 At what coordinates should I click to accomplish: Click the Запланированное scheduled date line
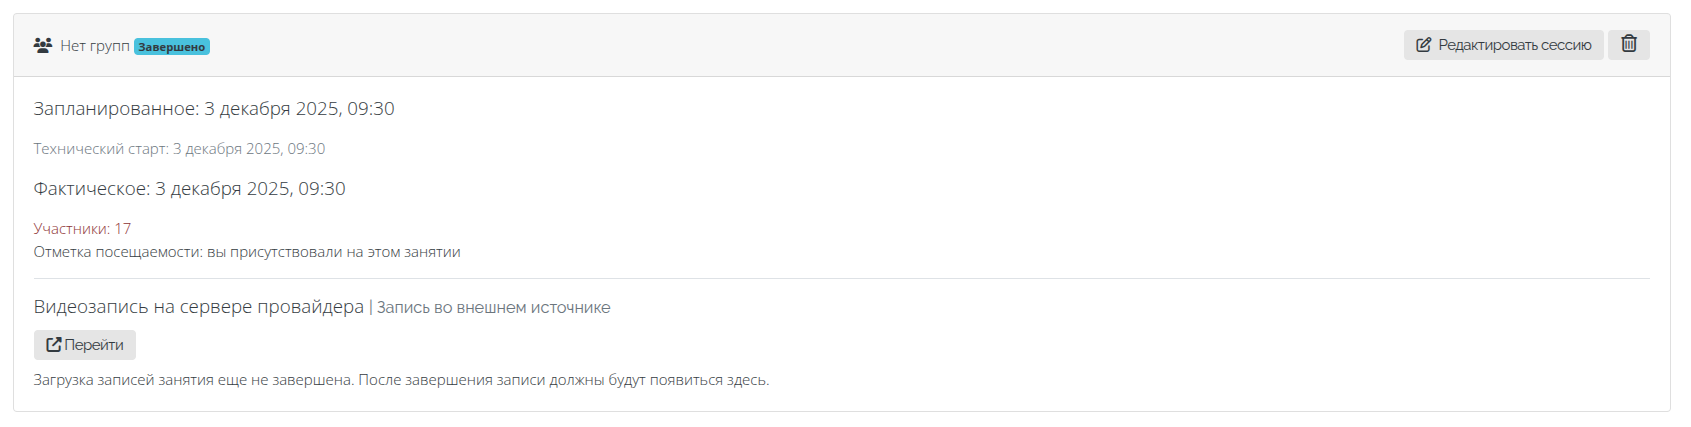[214, 109]
